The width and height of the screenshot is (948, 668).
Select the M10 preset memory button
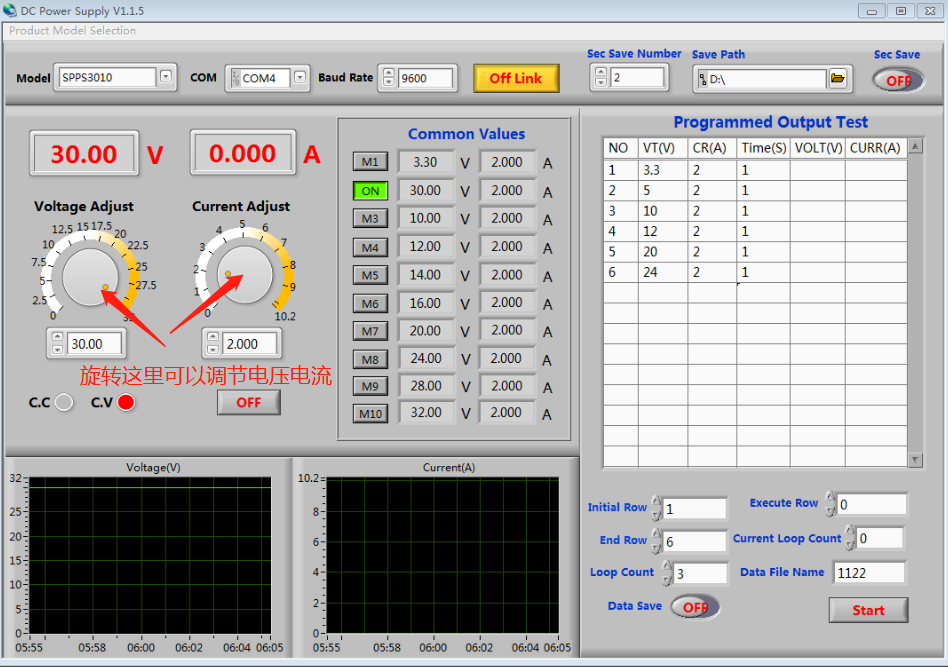(x=370, y=413)
